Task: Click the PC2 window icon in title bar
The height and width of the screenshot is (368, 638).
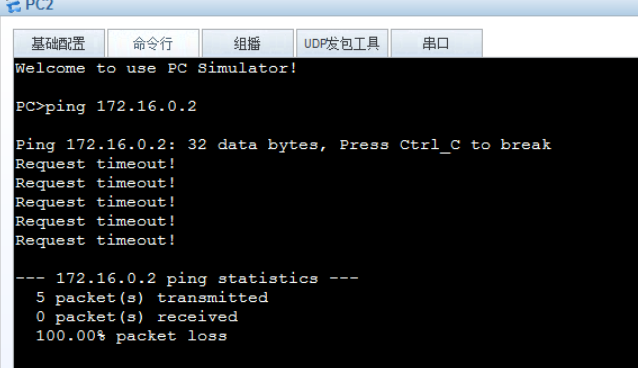Action: coord(13,6)
